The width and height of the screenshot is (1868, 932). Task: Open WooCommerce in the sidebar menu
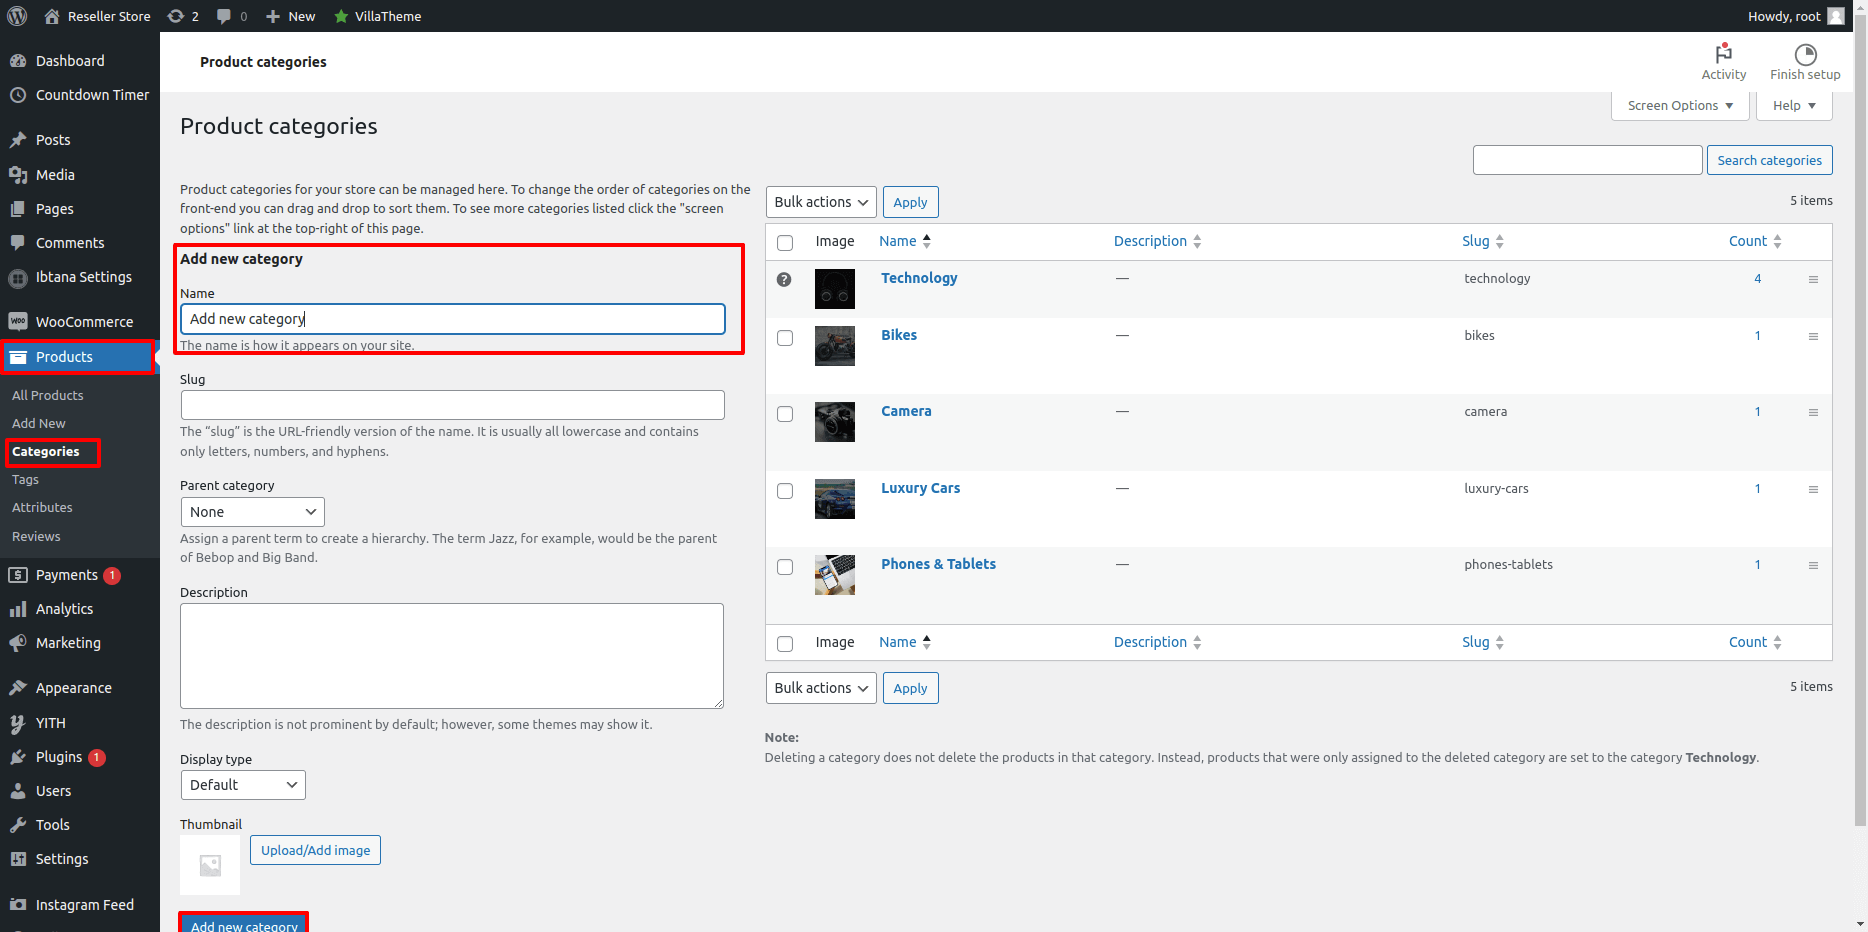pos(84,322)
